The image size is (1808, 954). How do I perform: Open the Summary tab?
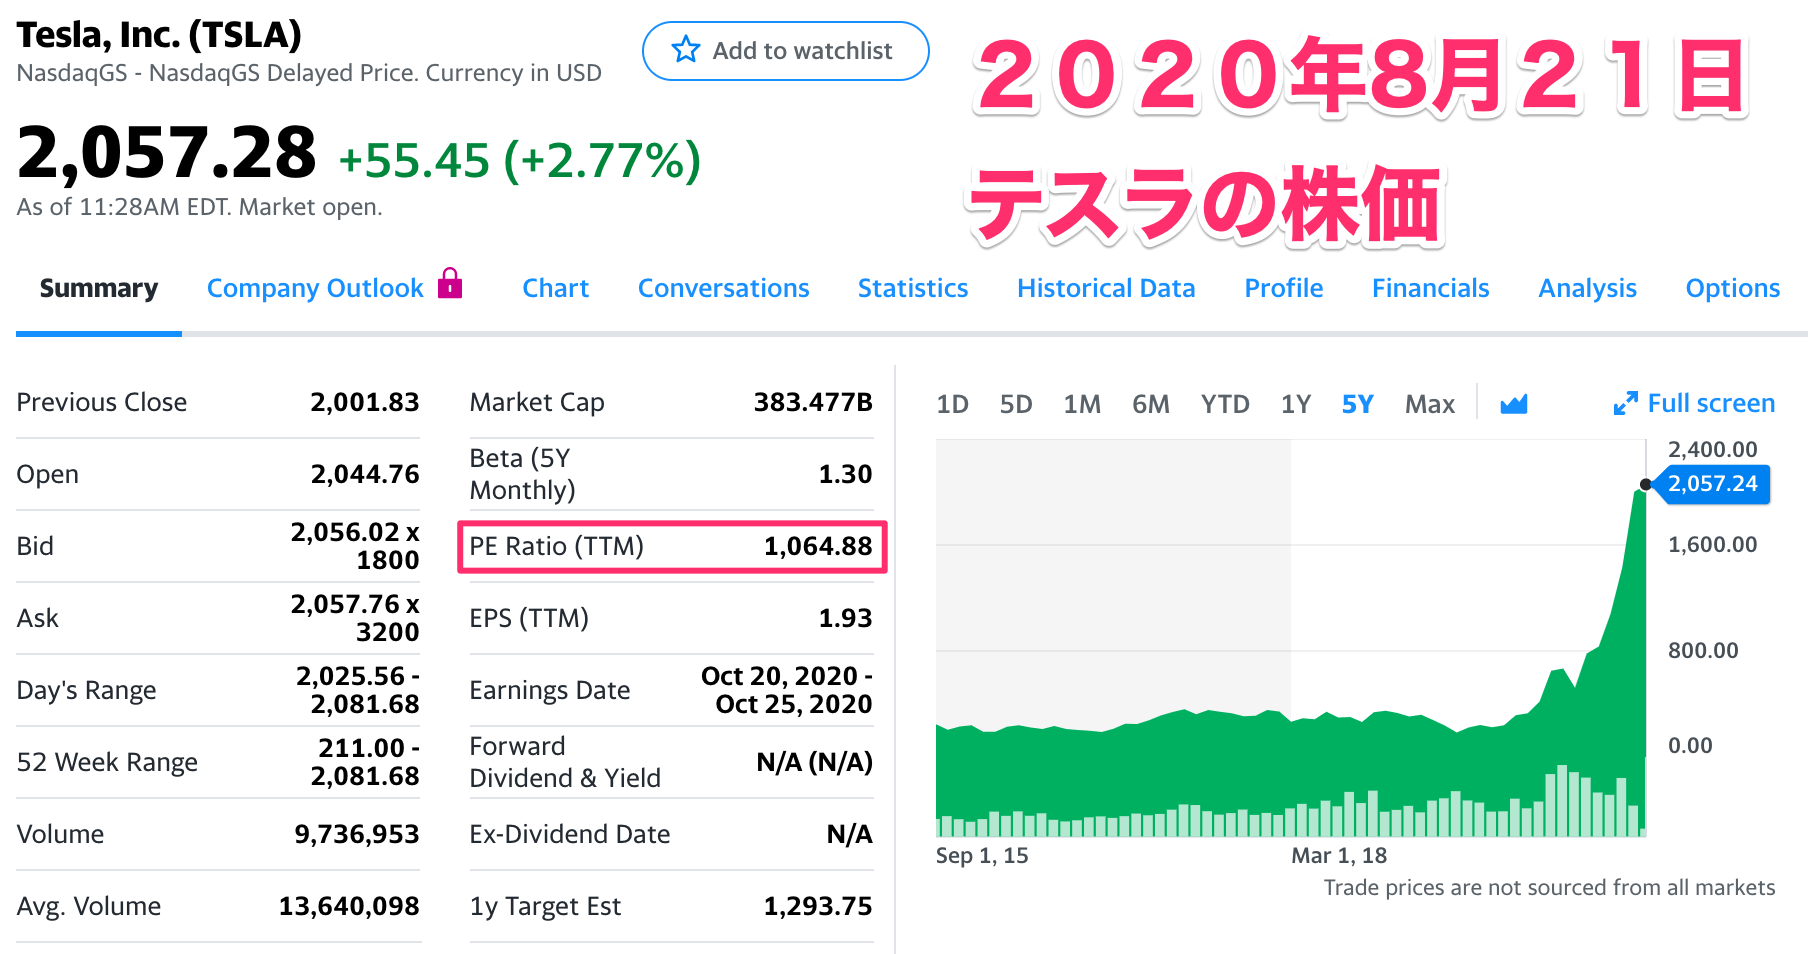(99, 288)
